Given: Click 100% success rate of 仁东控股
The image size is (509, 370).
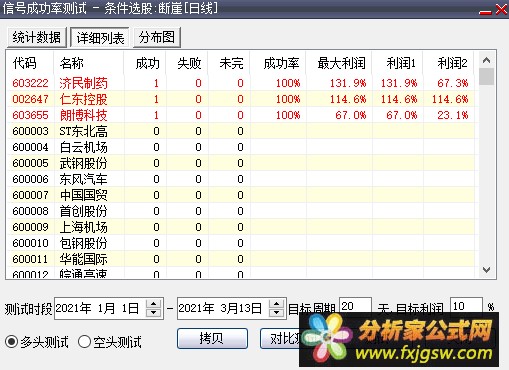Looking at the screenshot, I should click(x=288, y=99).
